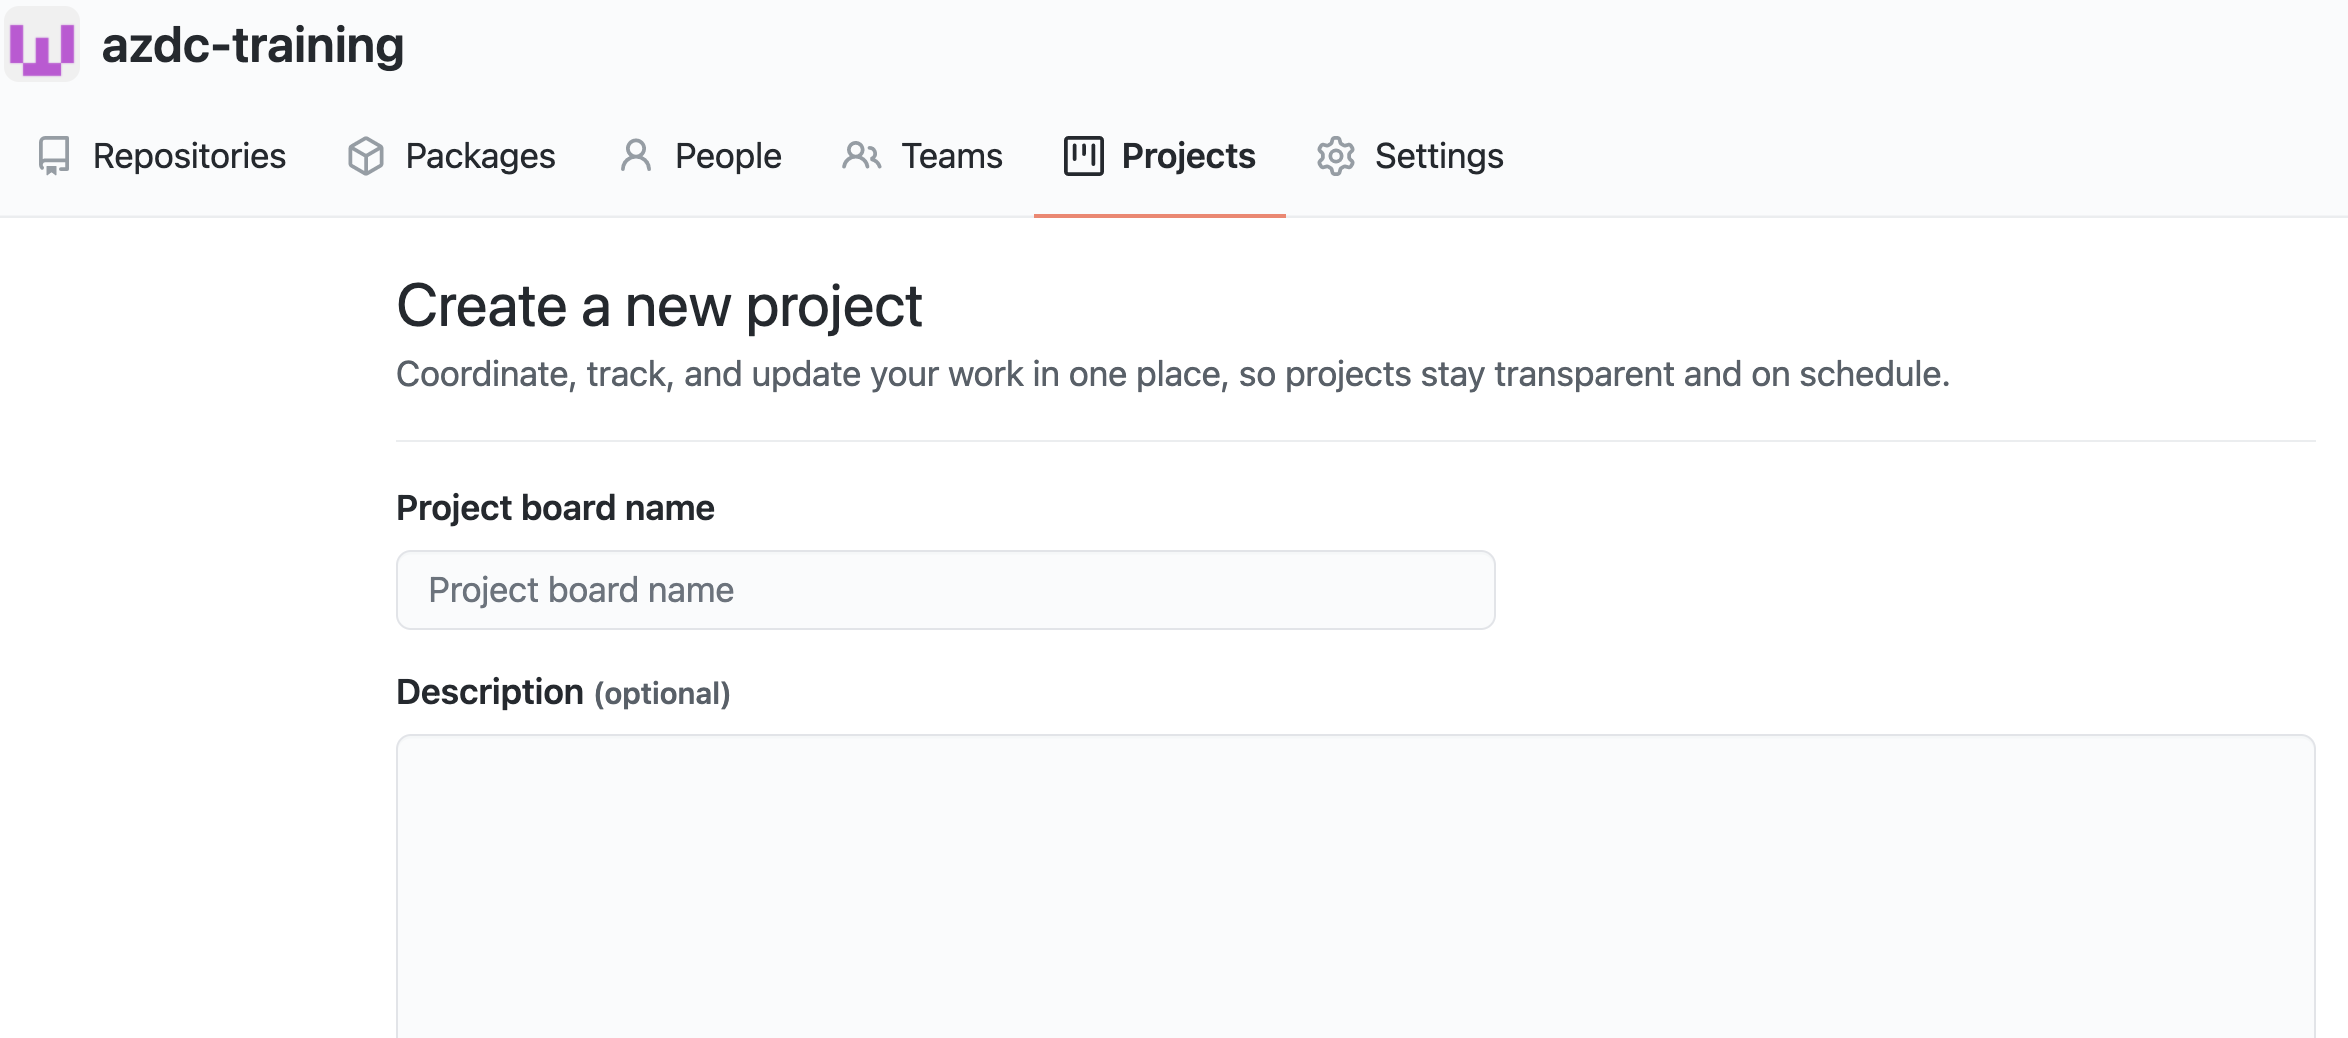Click the Project board name placeholder text
2348x1038 pixels.
[x=580, y=590]
